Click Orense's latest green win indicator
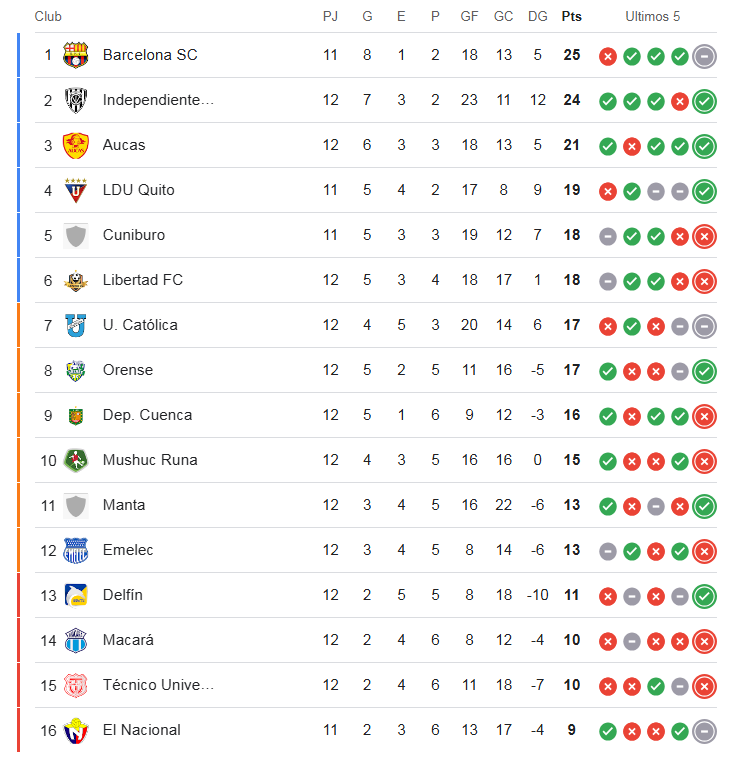736x769 pixels. (x=704, y=371)
